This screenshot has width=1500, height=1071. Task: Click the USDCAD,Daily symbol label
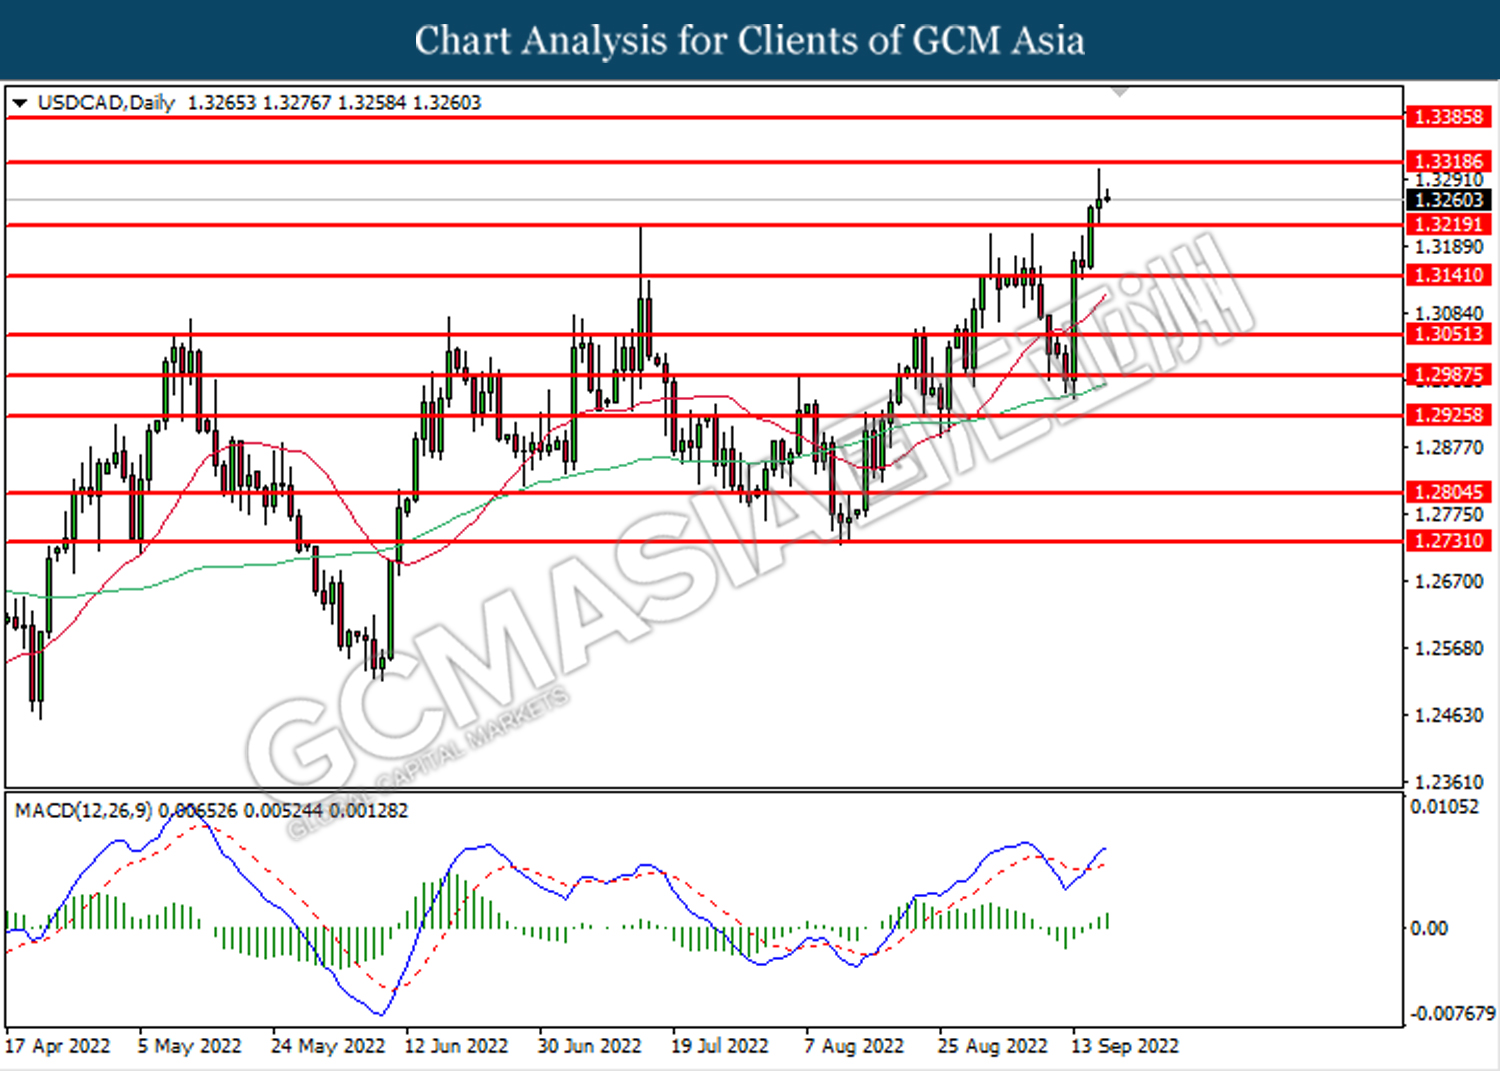pos(106,103)
